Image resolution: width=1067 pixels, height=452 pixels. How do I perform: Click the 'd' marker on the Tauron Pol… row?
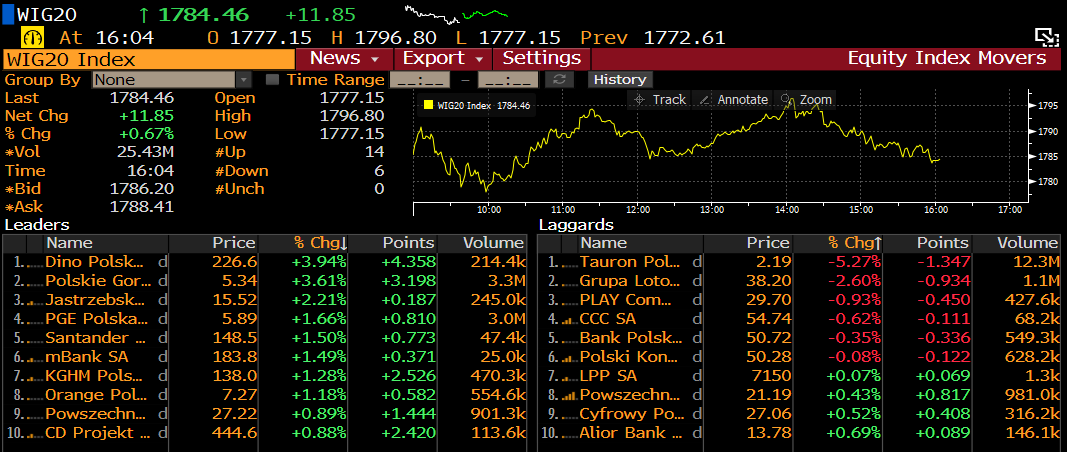coord(696,262)
